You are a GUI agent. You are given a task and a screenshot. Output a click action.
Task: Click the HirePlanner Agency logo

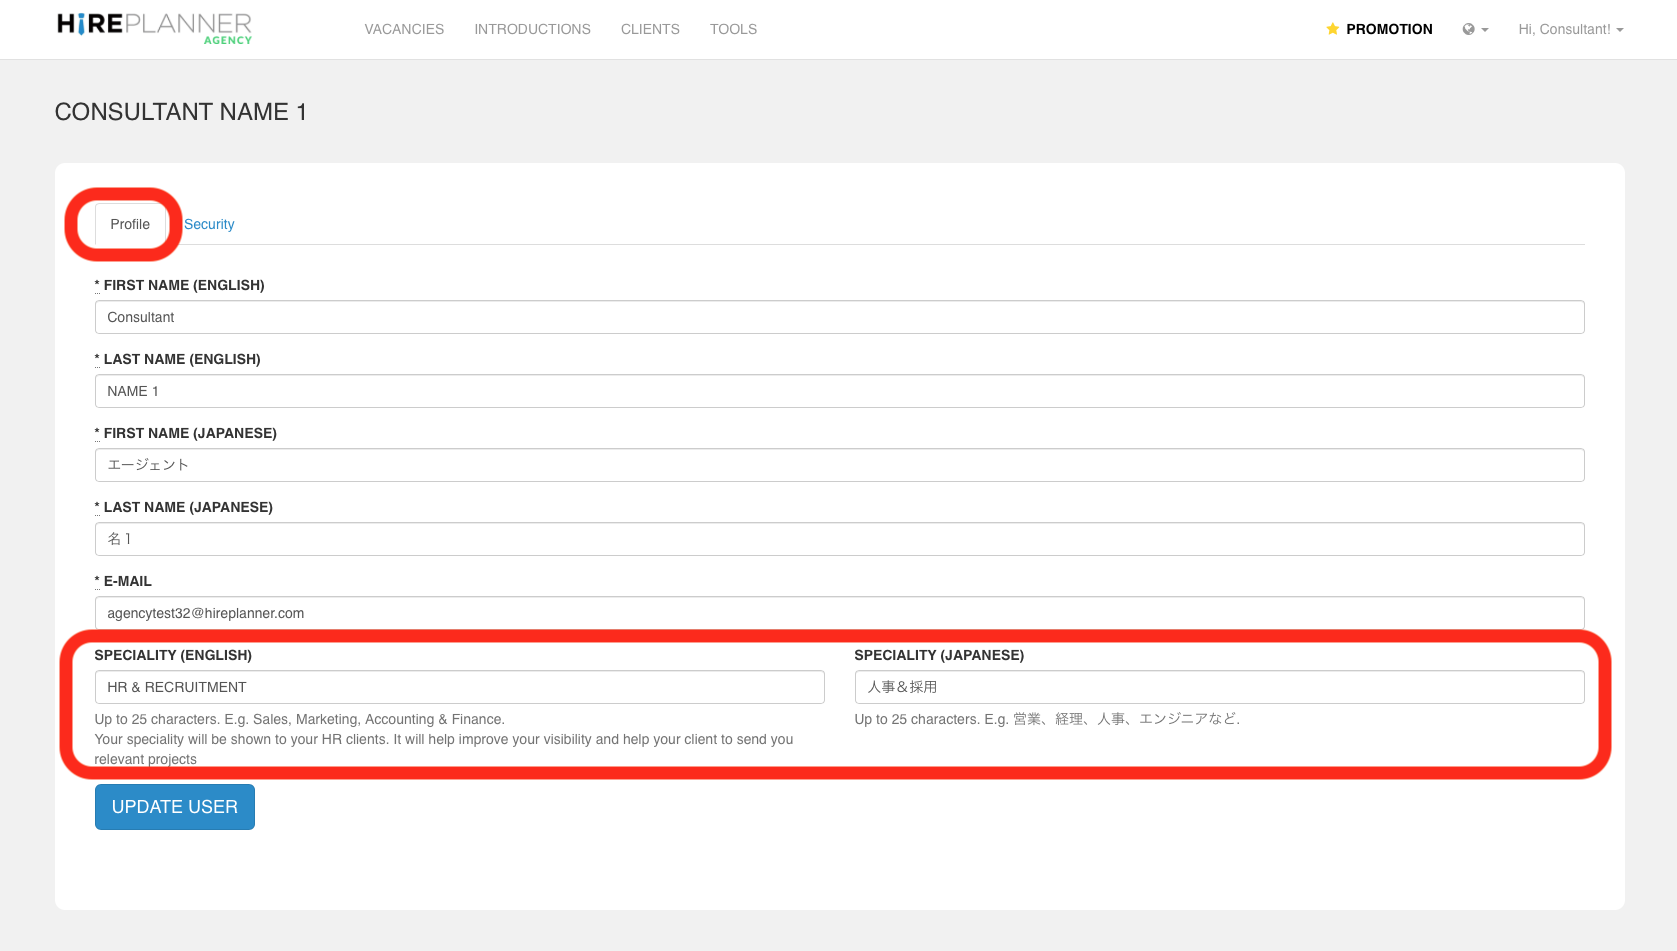pos(155,28)
